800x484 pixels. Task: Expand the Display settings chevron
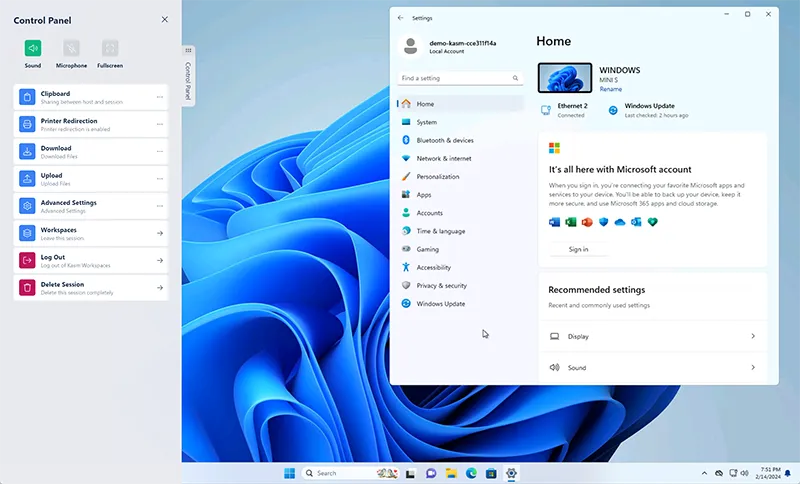(x=753, y=337)
